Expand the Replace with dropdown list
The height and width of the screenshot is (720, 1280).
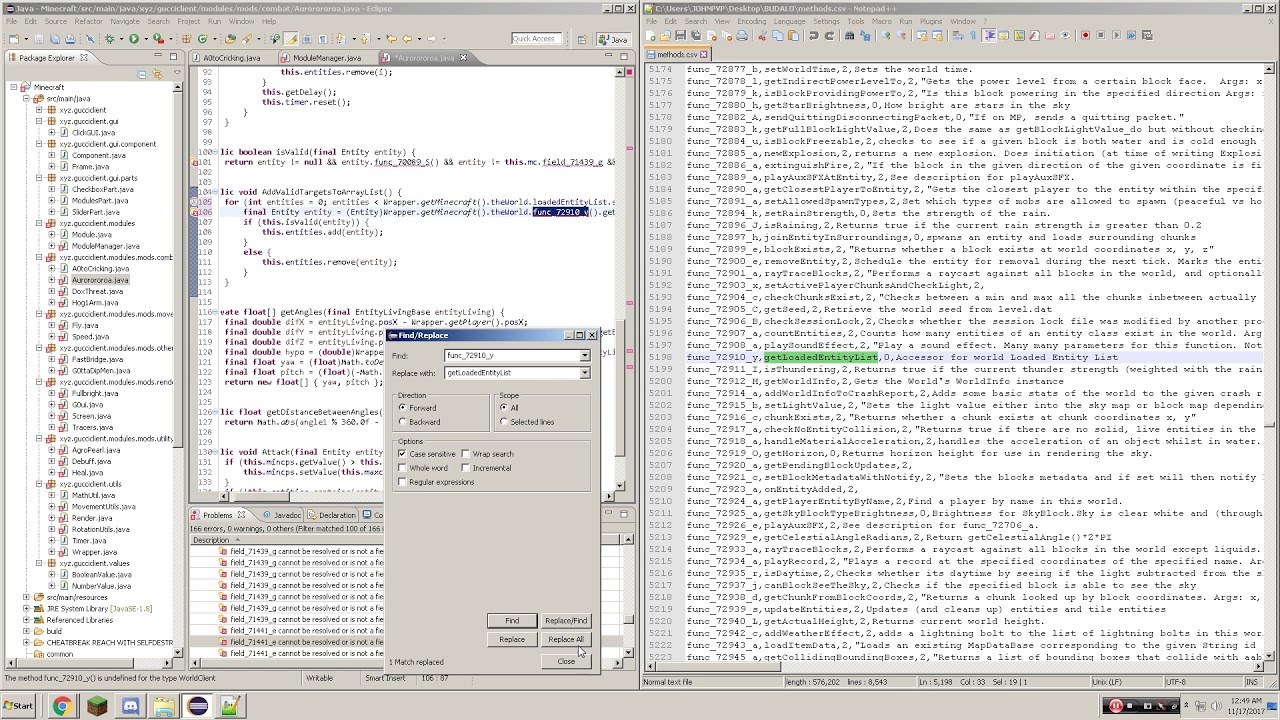[584, 373]
